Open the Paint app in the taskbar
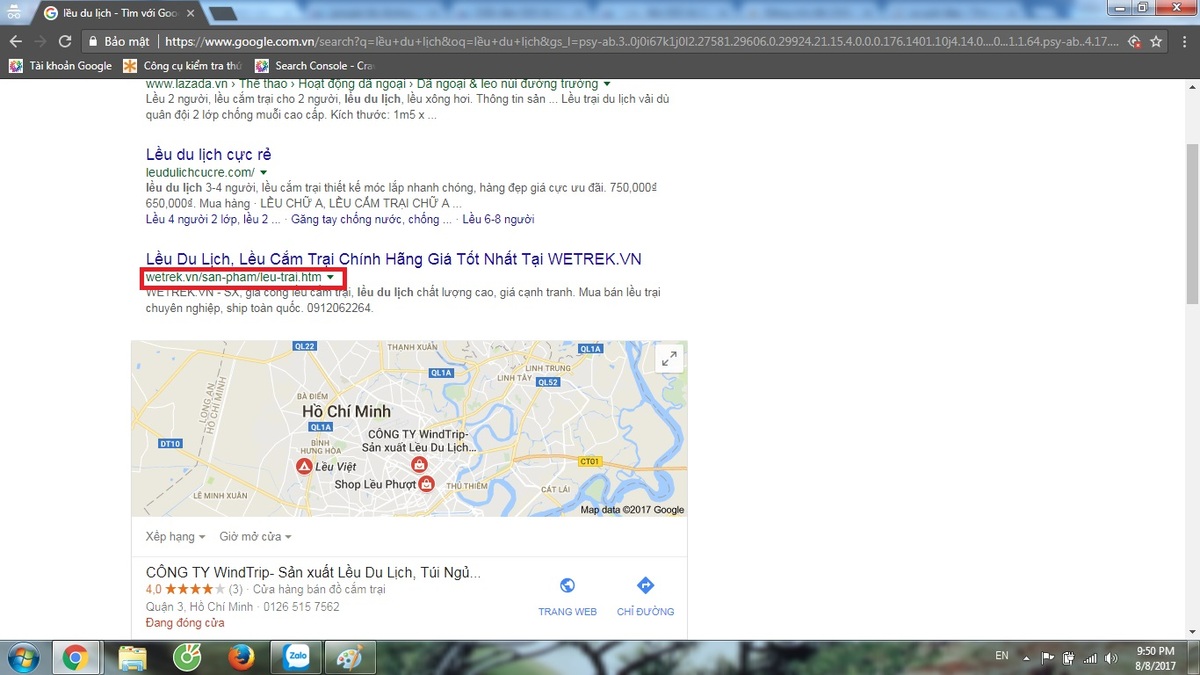The width and height of the screenshot is (1200, 675). (350, 657)
